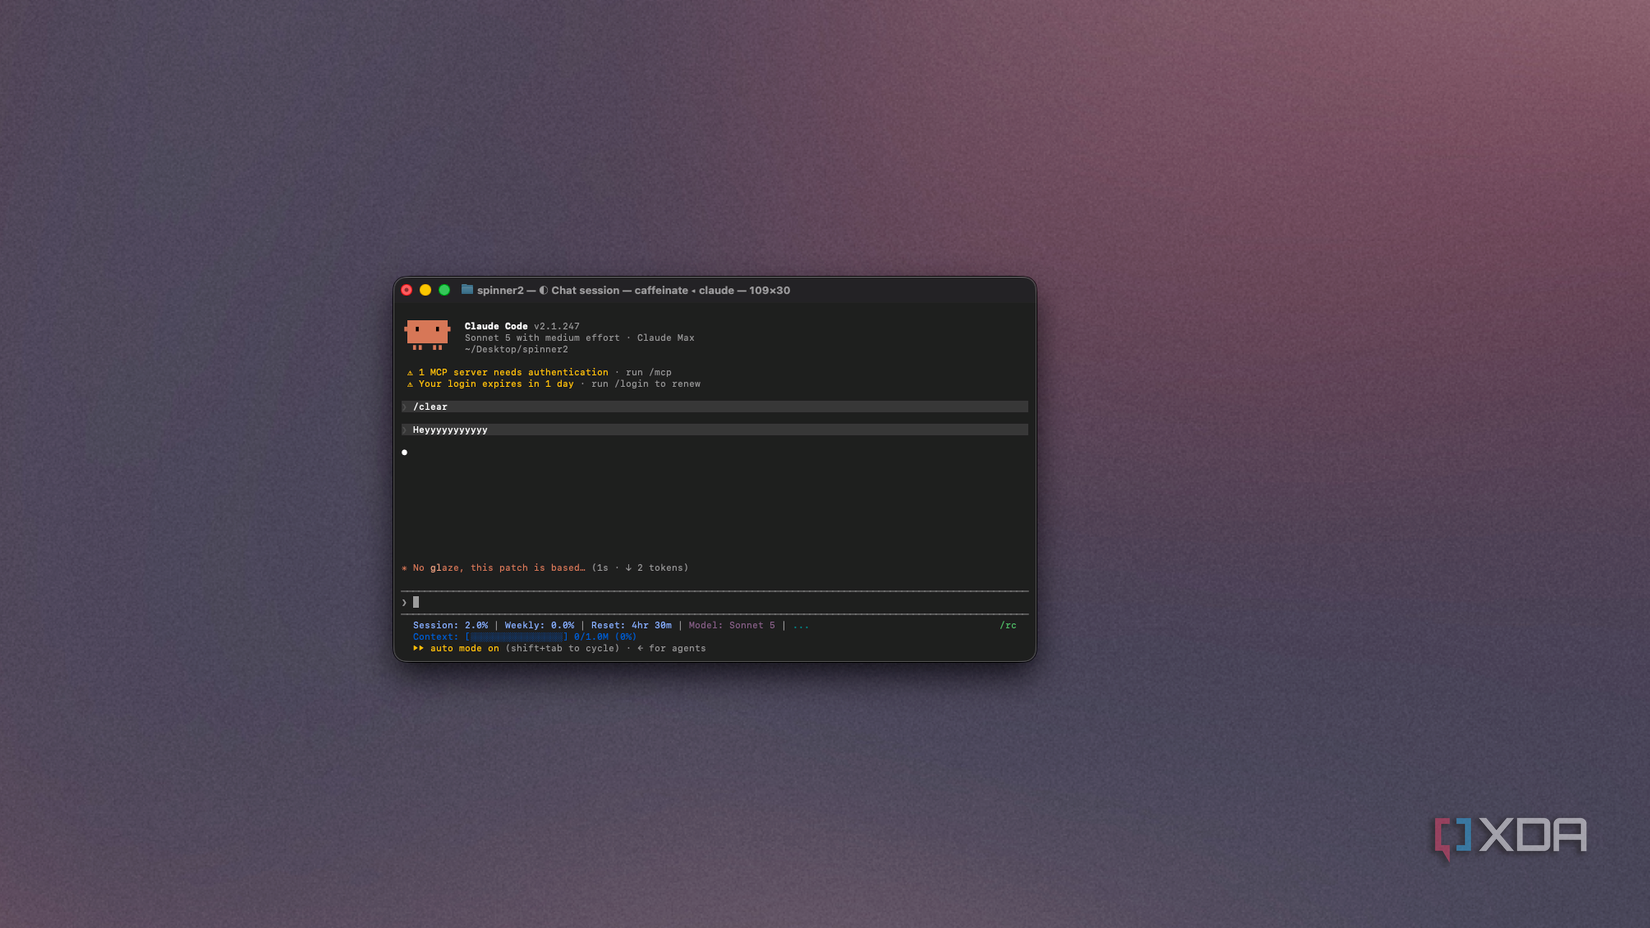Close the terminal window with red button
This screenshot has height=928, width=1650.
[407, 290]
